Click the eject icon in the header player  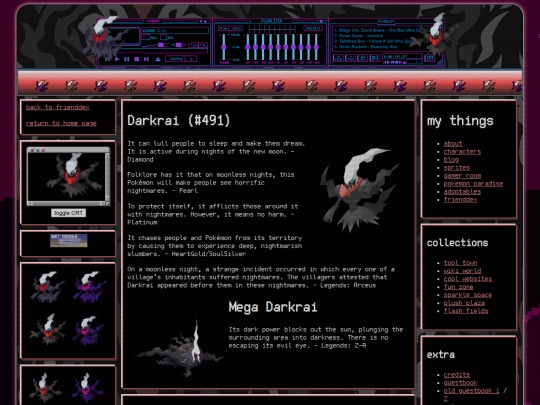point(158,59)
